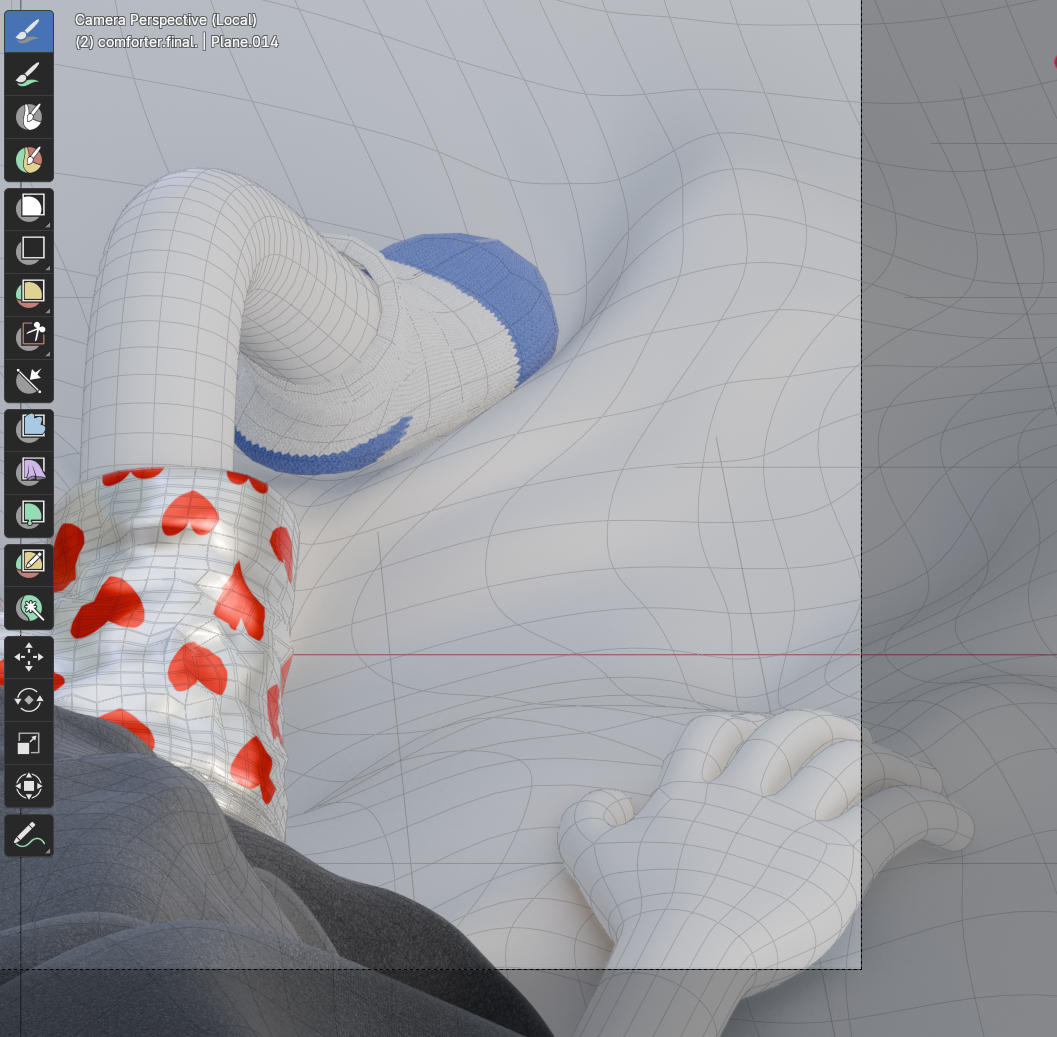
Task: Activate the Mask brush tool
Action: click(x=29, y=117)
